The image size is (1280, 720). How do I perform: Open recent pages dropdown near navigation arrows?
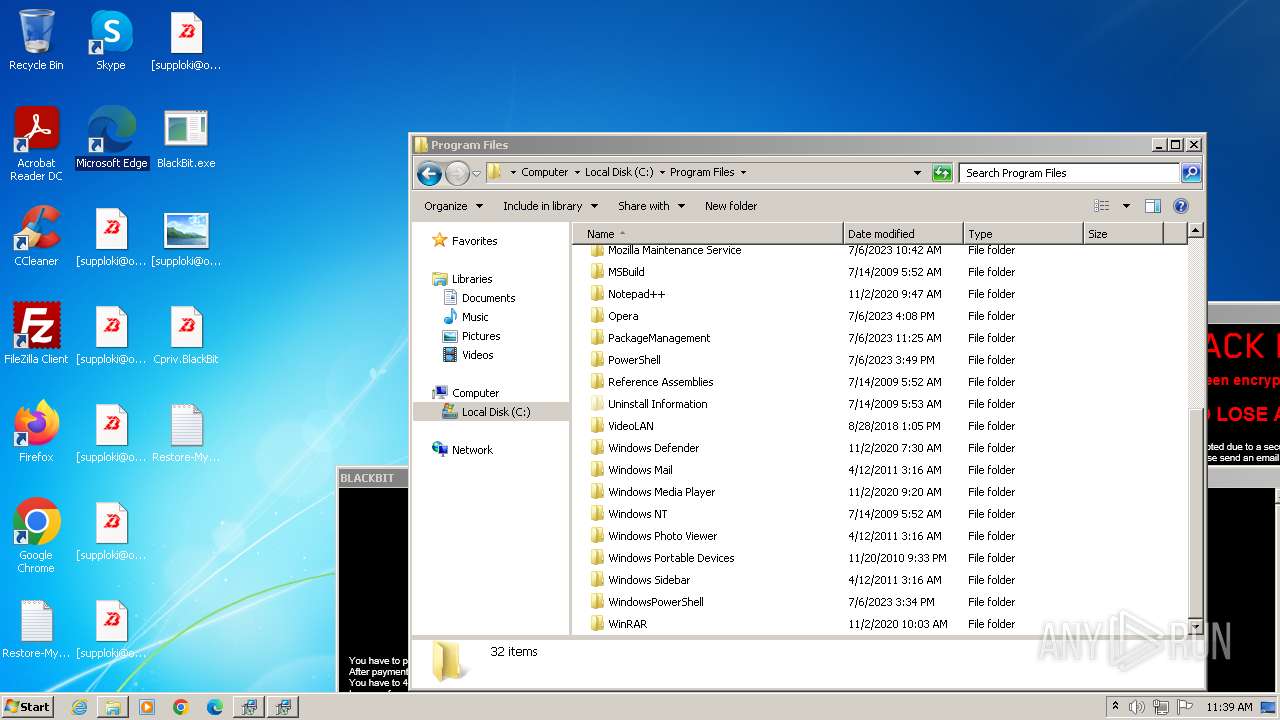pos(476,173)
